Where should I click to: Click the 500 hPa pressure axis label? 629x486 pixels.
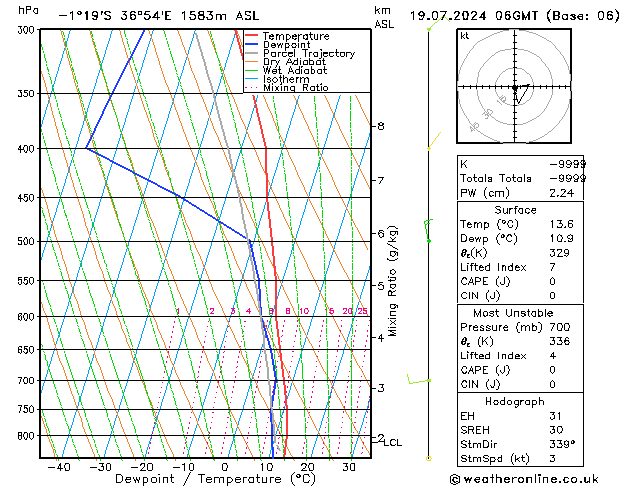(x=26, y=241)
